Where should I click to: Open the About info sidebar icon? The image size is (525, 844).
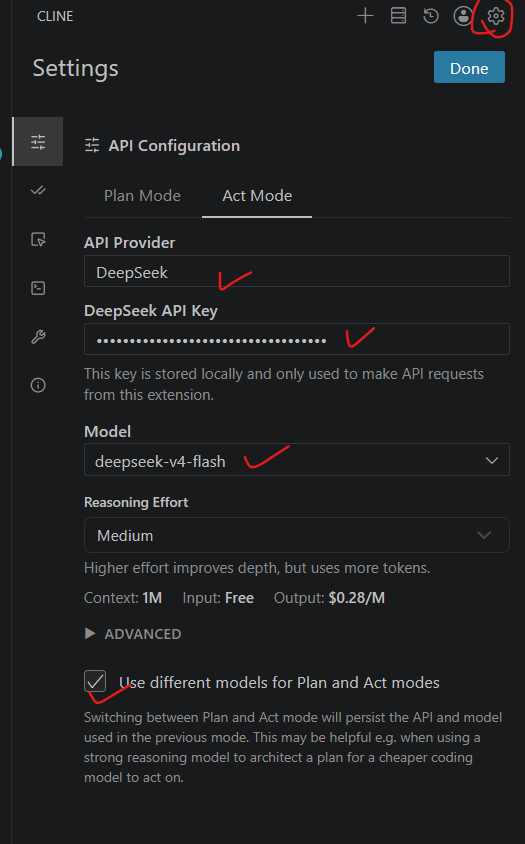tap(38, 385)
